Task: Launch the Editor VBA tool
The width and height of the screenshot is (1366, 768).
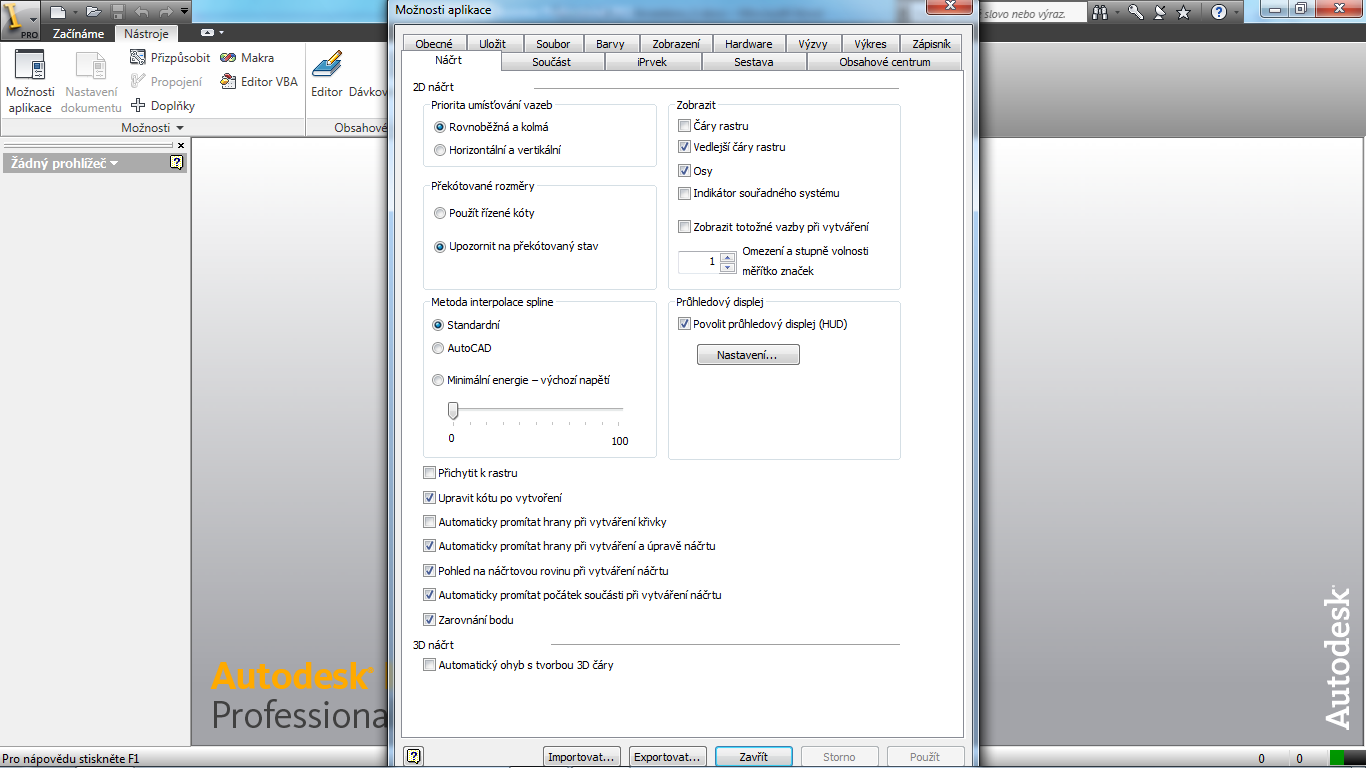Action: [x=259, y=82]
